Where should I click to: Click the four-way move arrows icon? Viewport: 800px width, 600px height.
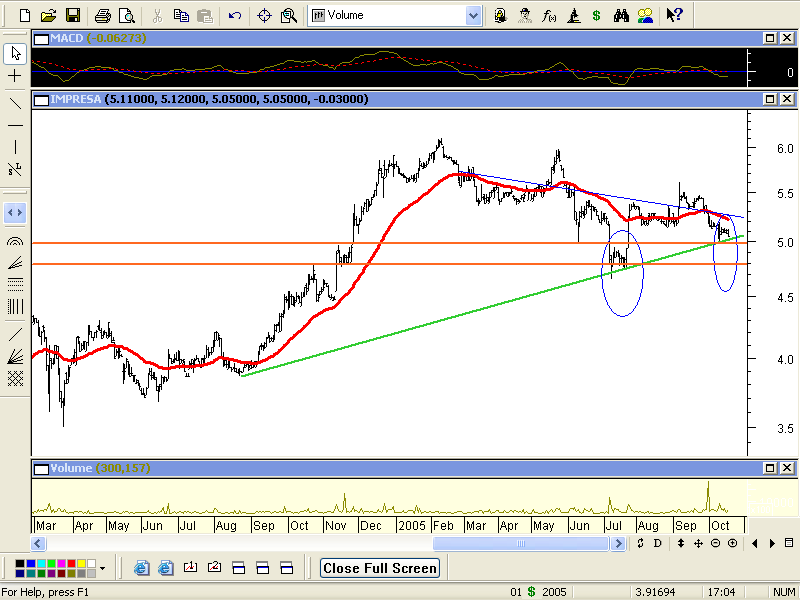[x=698, y=543]
